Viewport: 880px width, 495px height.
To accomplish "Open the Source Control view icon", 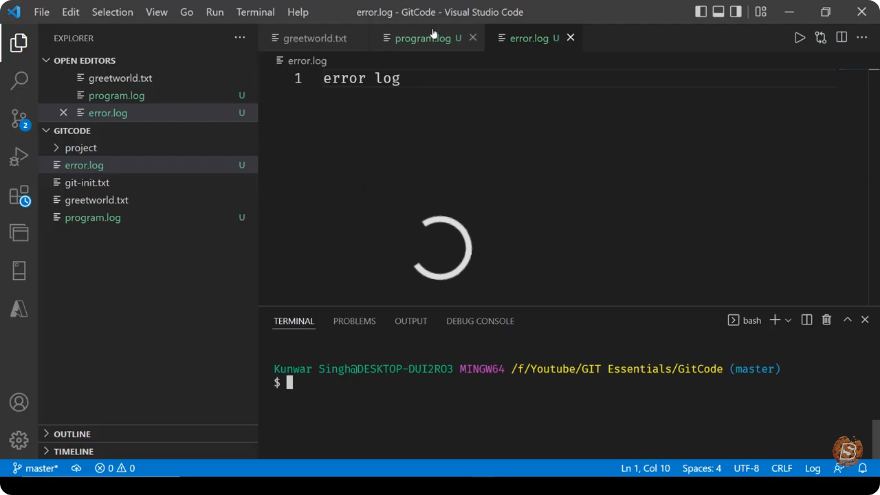I will [x=19, y=119].
